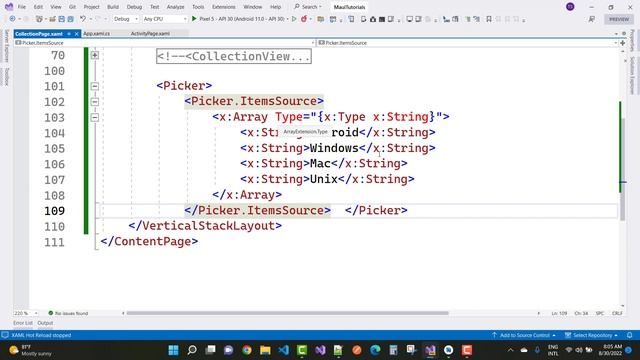Image resolution: width=640 pixels, height=360 pixels.
Task: Close the CollectionPage.xaml tab
Action: pyautogui.click(x=76, y=33)
